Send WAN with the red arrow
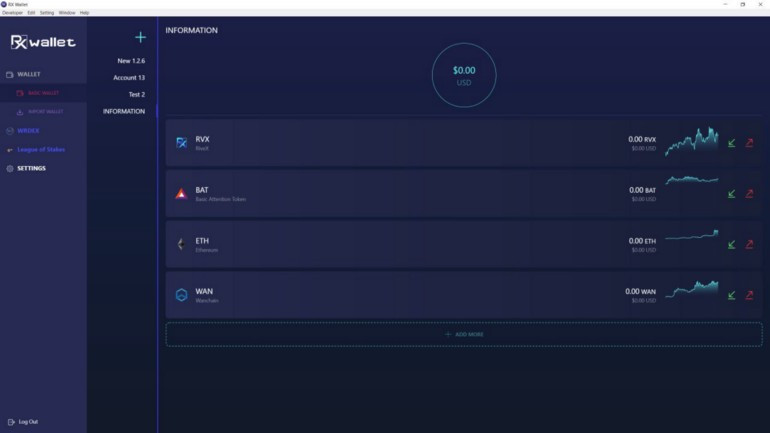Viewport: 770px width, 433px height. [x=749, y=295]
